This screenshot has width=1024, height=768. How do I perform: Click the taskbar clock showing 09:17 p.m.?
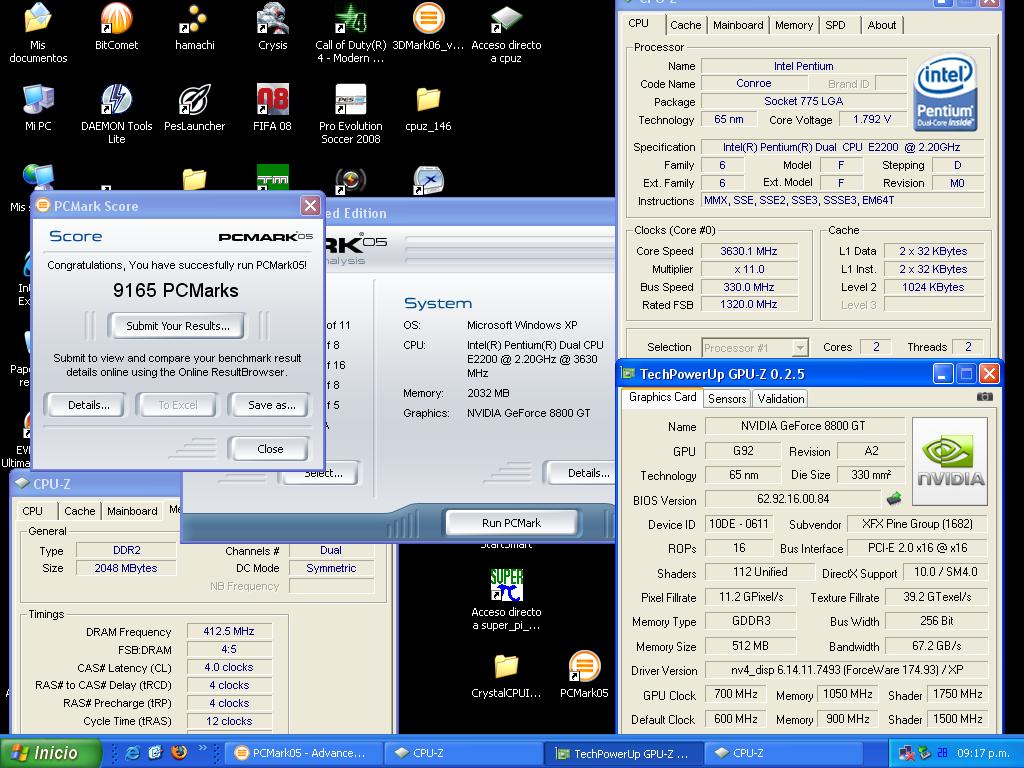(983, 753)
